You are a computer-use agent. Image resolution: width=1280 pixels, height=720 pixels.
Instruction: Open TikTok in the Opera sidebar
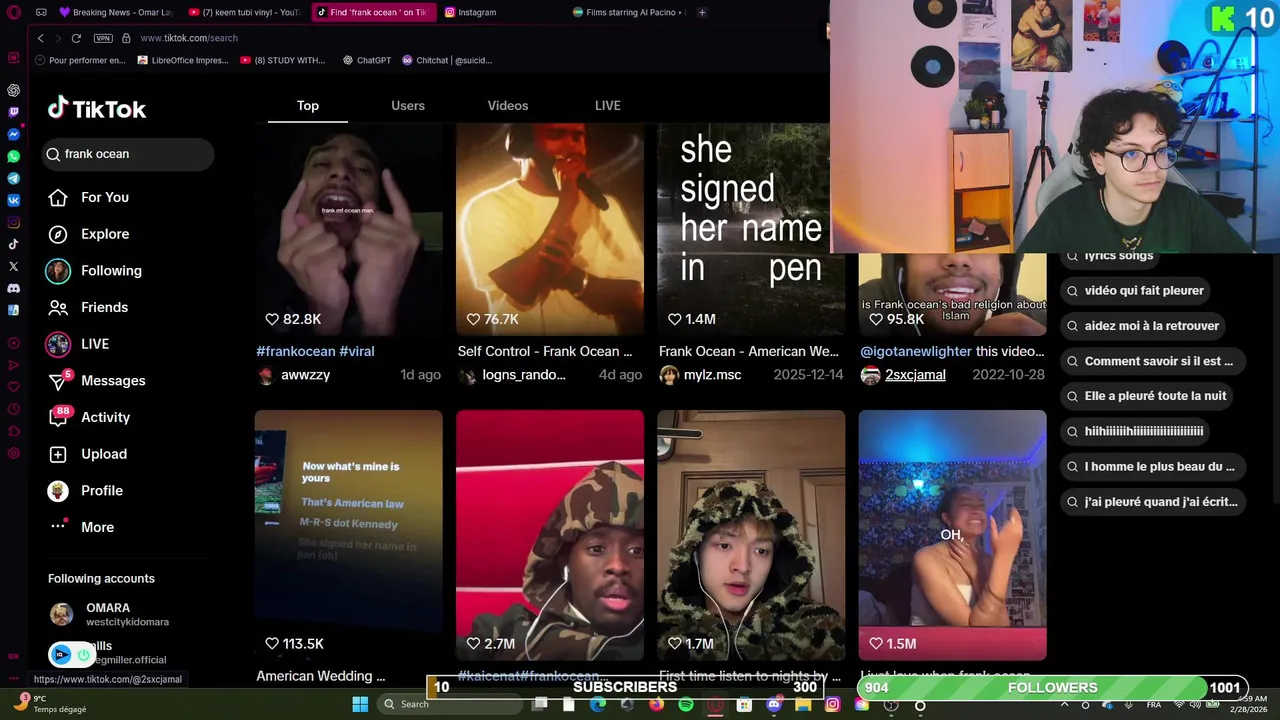click(x=13, y=244)
